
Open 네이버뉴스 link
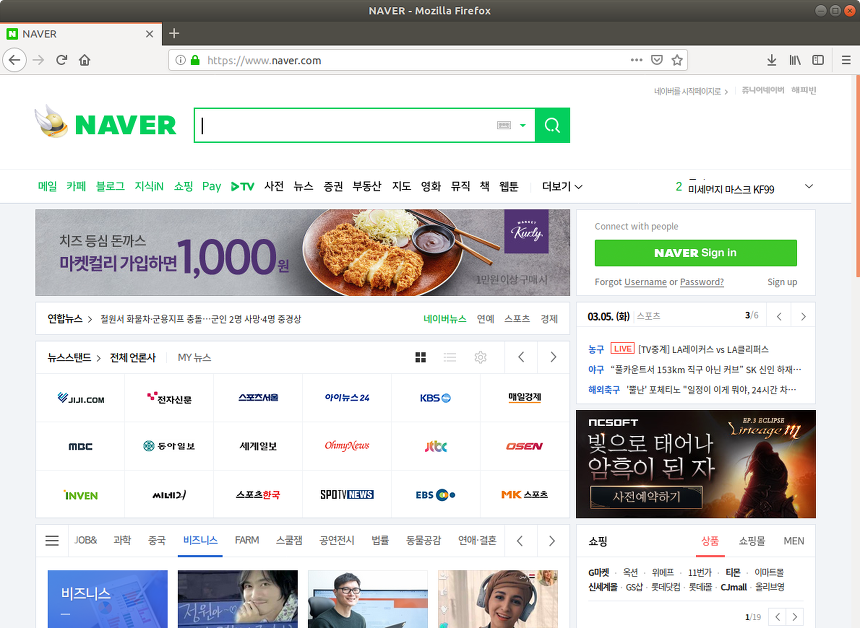point(444,319)
